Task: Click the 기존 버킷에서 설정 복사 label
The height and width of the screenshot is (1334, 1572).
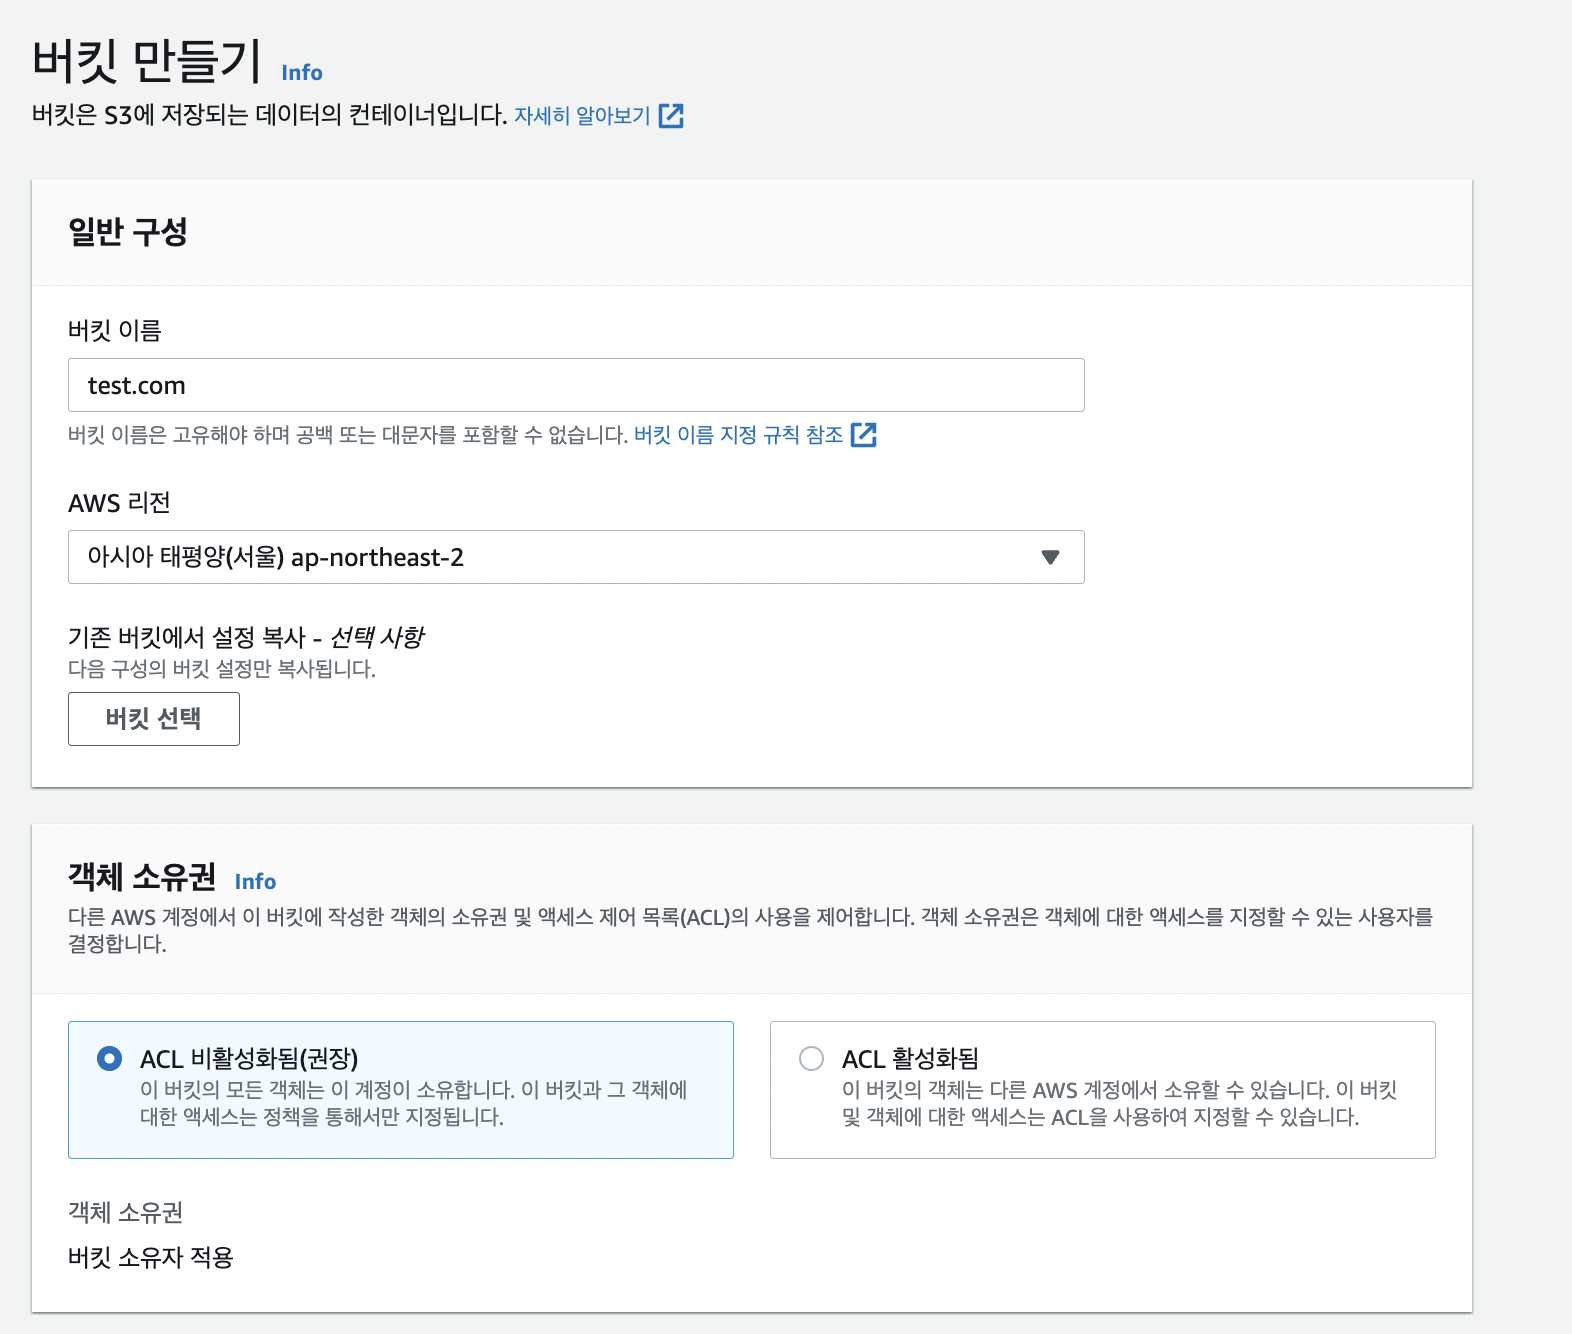Action: tap(246, 637)
